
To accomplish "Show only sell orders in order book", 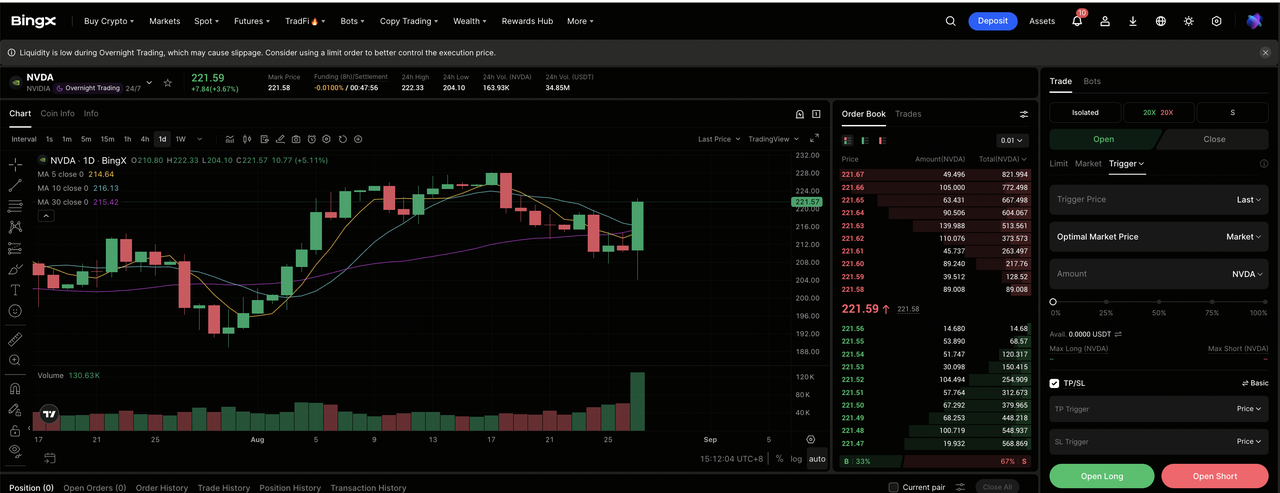I will [882, 141].
